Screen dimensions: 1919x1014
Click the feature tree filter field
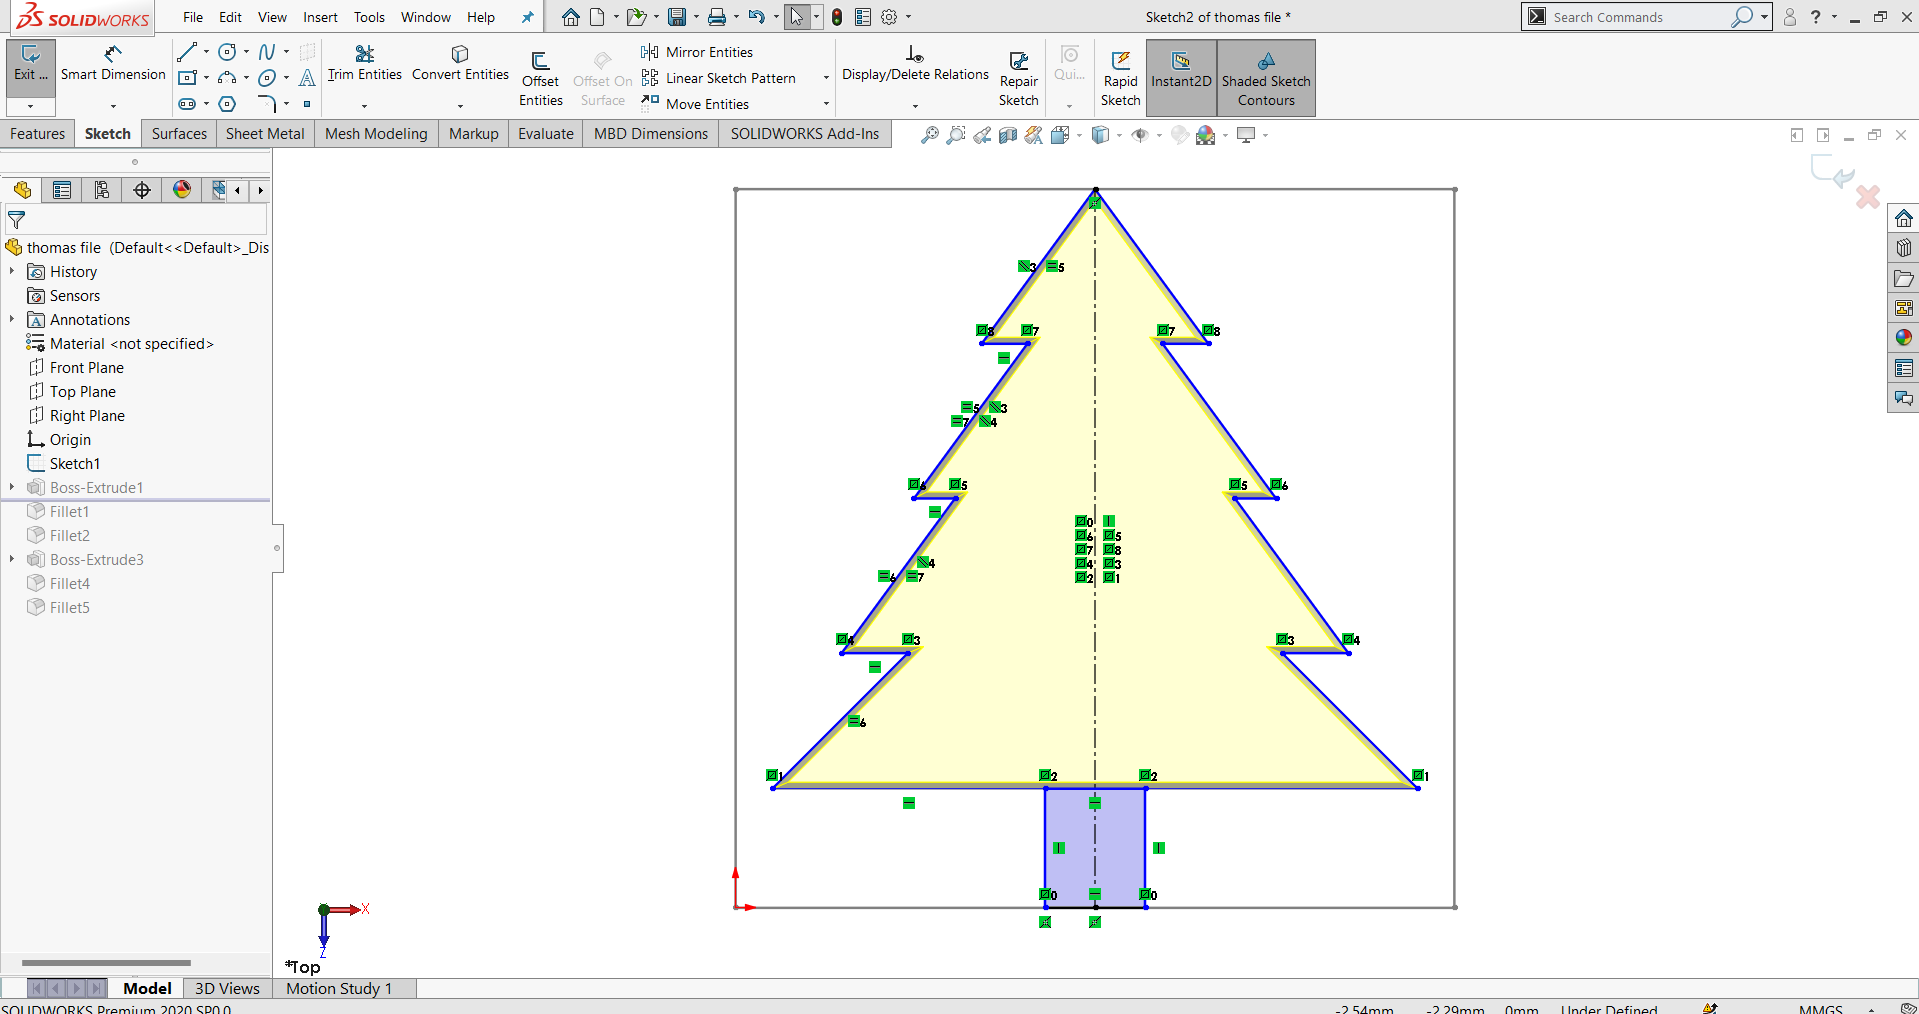[x=136, y=219]
